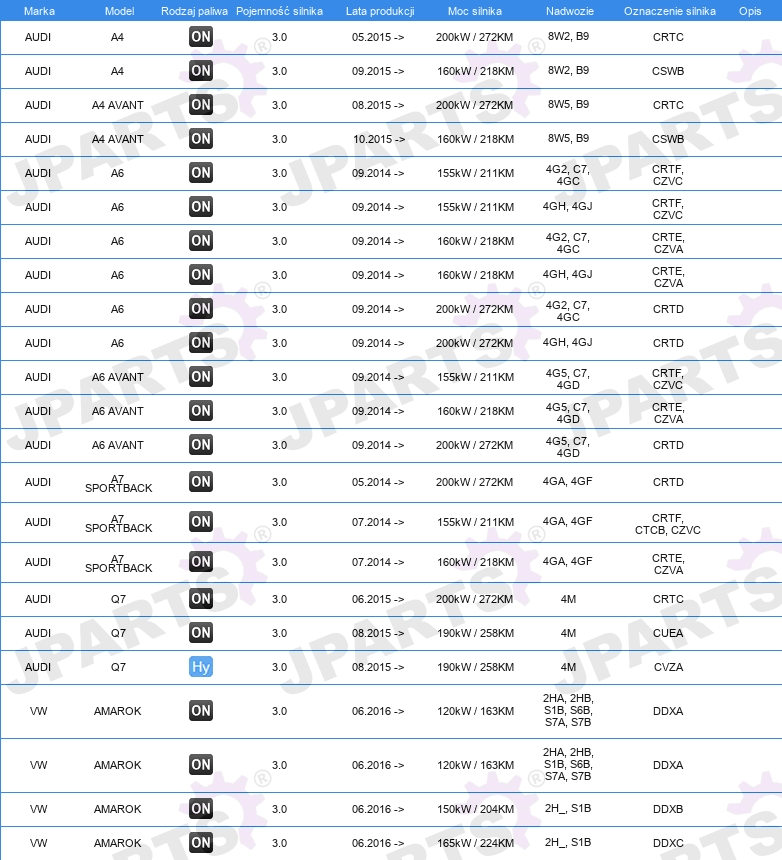This screenshot has height=860, width=782.
Task: Click the ON icon for A4 AVANT 08.2015
Action: click(x=201, y=105)
